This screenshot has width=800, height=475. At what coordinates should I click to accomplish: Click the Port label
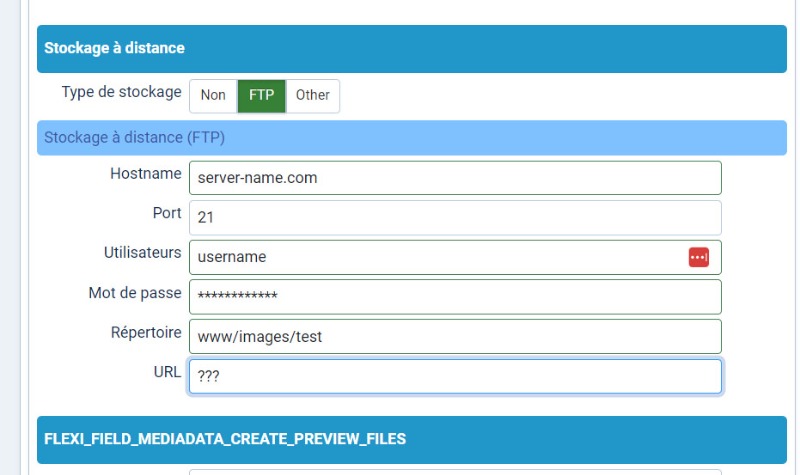click(x=167, y=213)
